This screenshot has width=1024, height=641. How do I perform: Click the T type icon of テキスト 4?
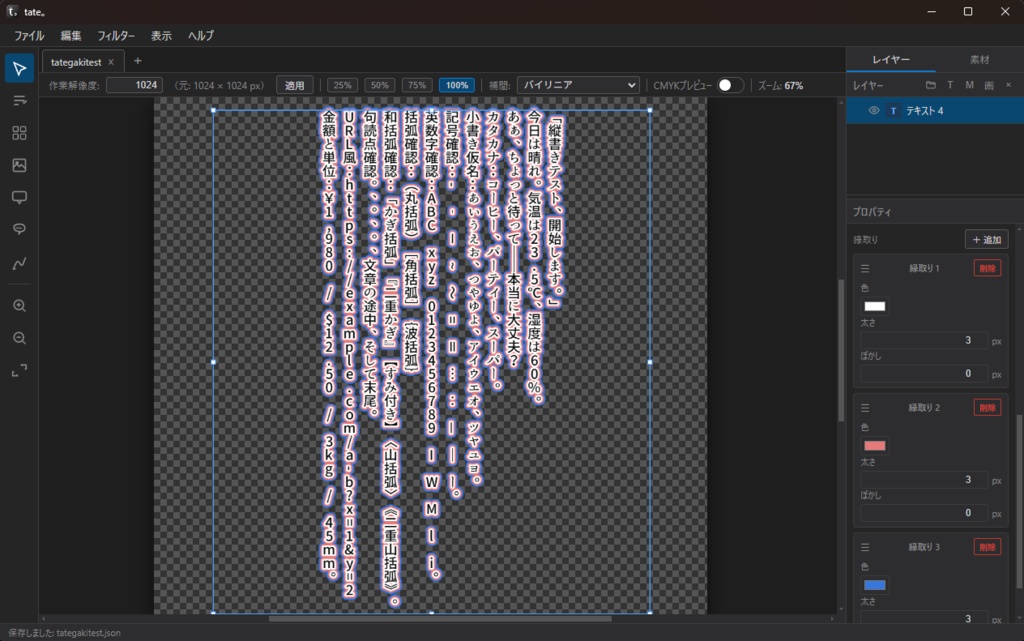point(893,111)
